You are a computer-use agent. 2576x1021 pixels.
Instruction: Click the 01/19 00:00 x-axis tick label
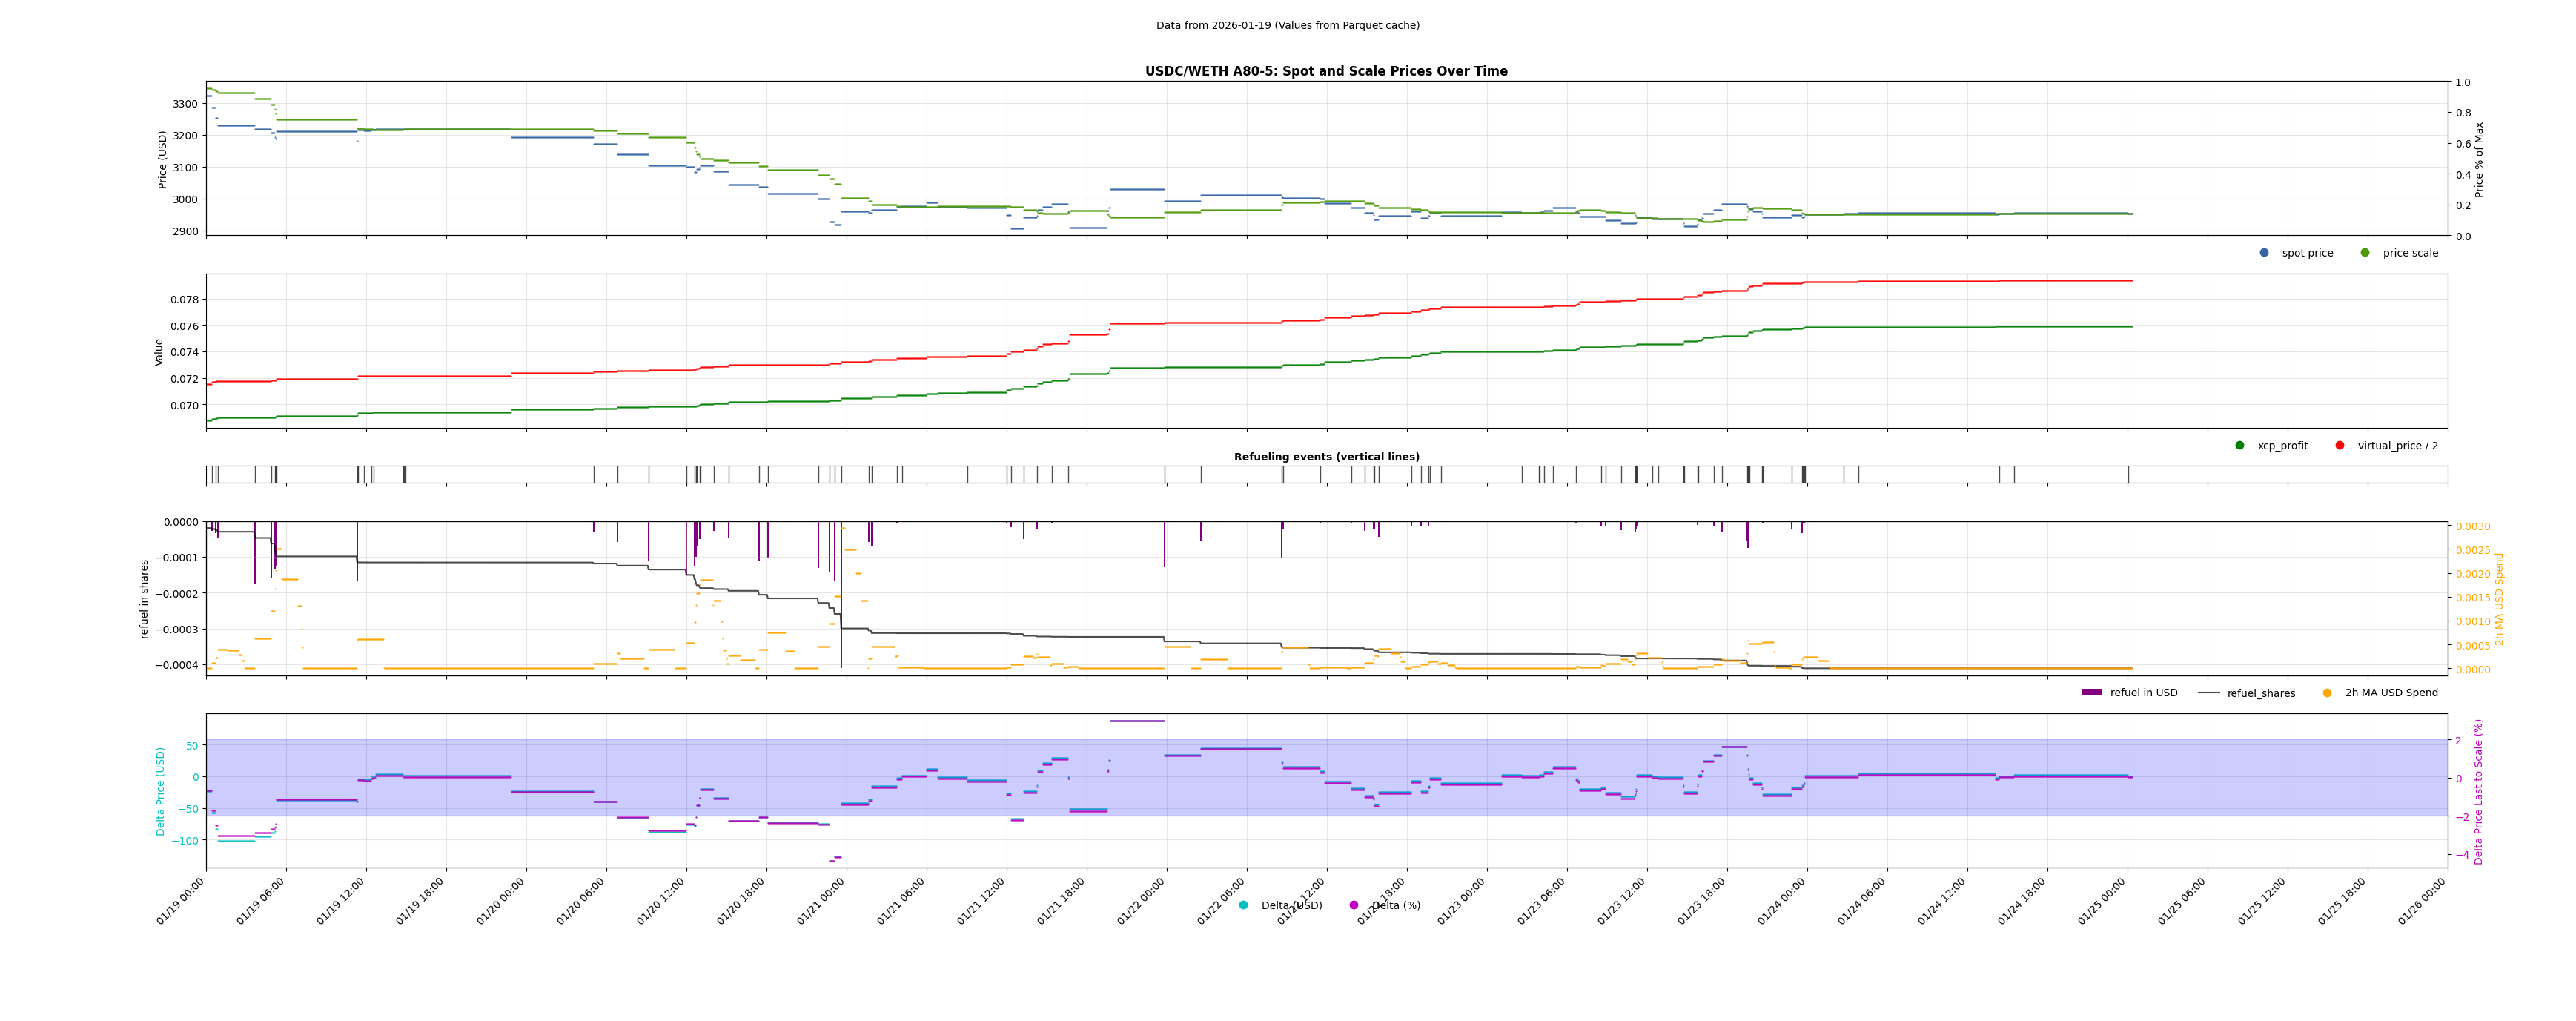click(181, 902)
